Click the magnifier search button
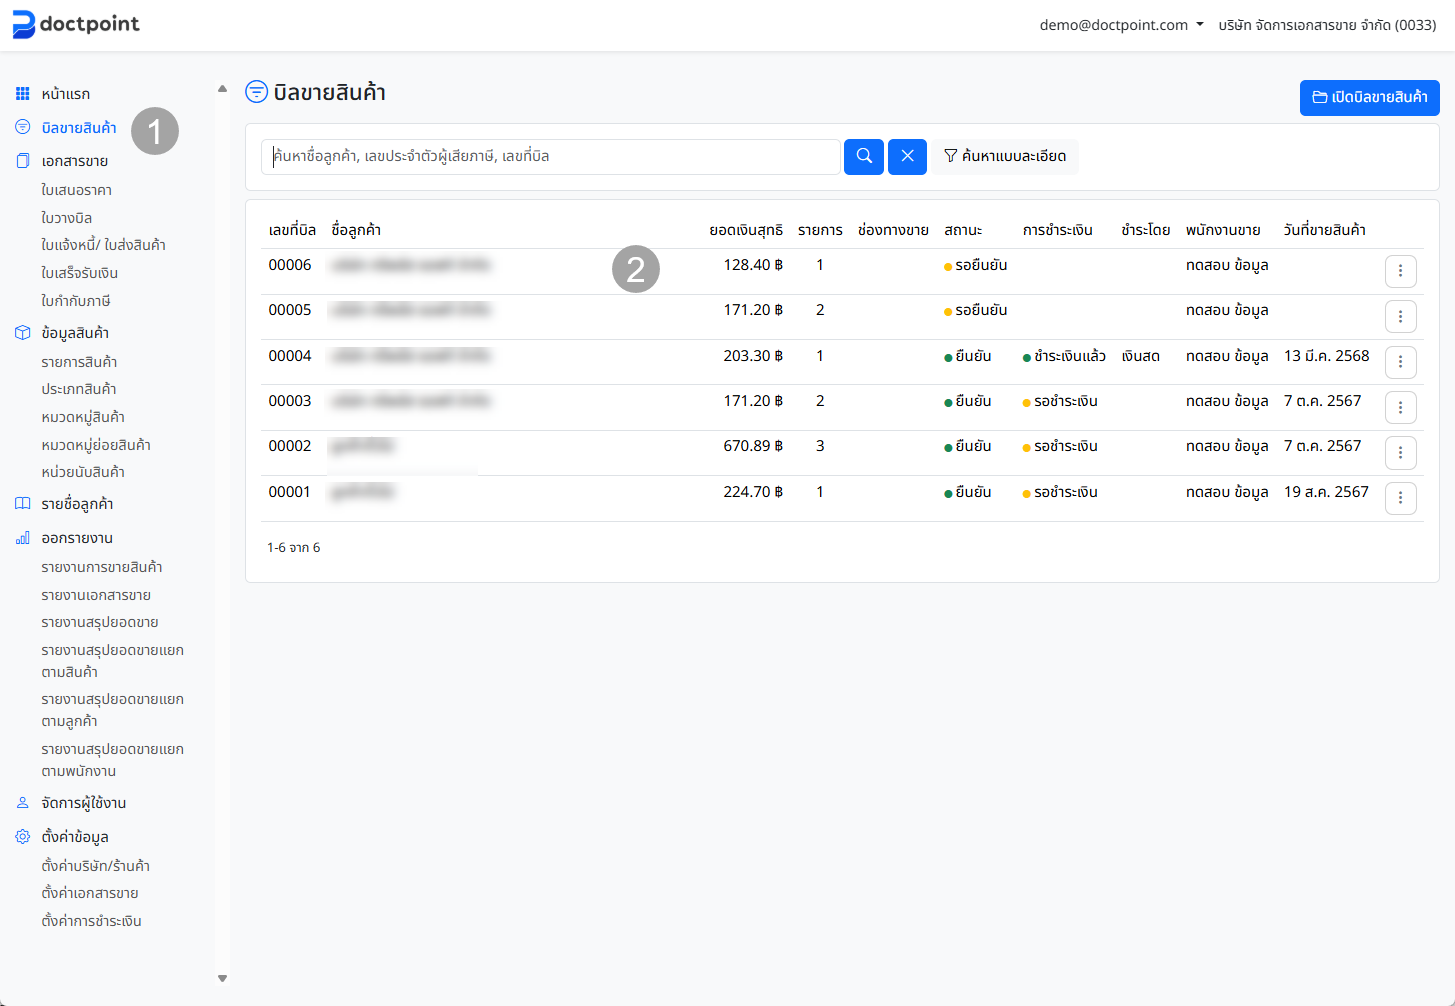 tap(863, 156)
